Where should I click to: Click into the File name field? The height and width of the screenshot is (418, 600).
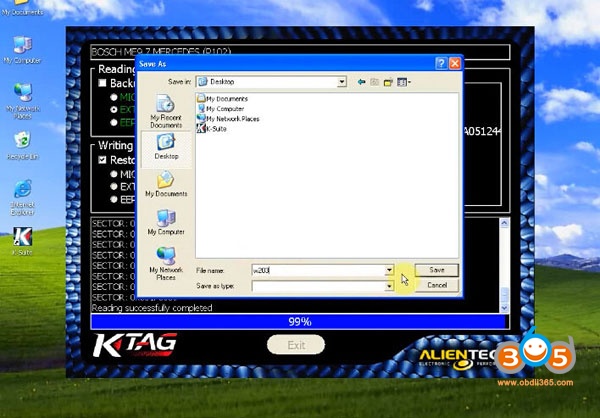318,270
